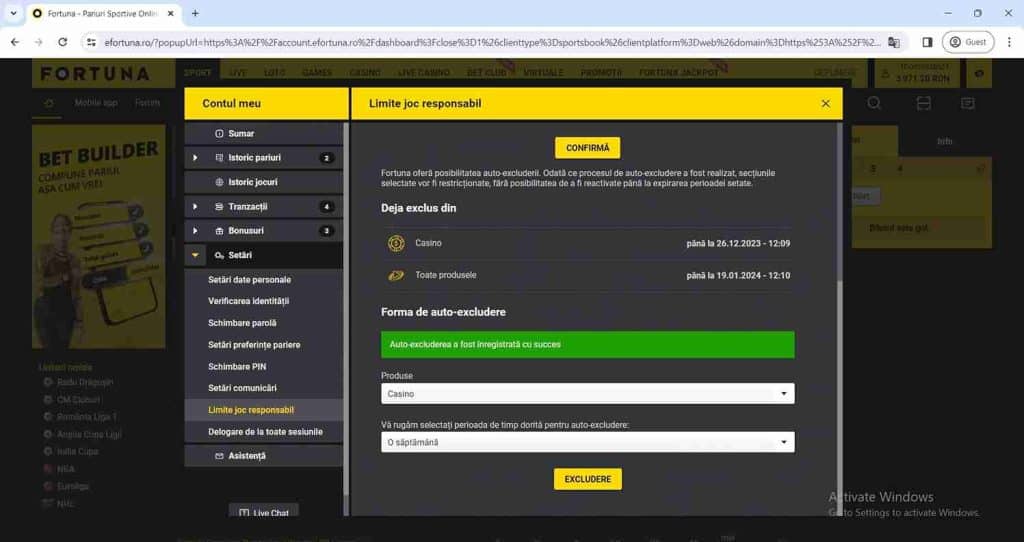Open the PROMOȚII tab
This screenshot has height=542, width=1024.
click(x=601, y=73)
